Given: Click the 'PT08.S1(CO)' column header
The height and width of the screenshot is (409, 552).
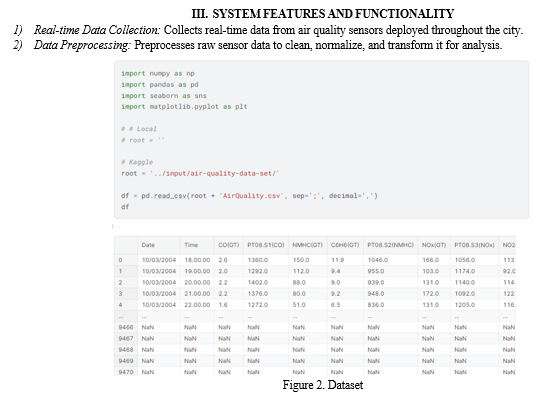Looking at the screenshot, I should click(266, 245).
